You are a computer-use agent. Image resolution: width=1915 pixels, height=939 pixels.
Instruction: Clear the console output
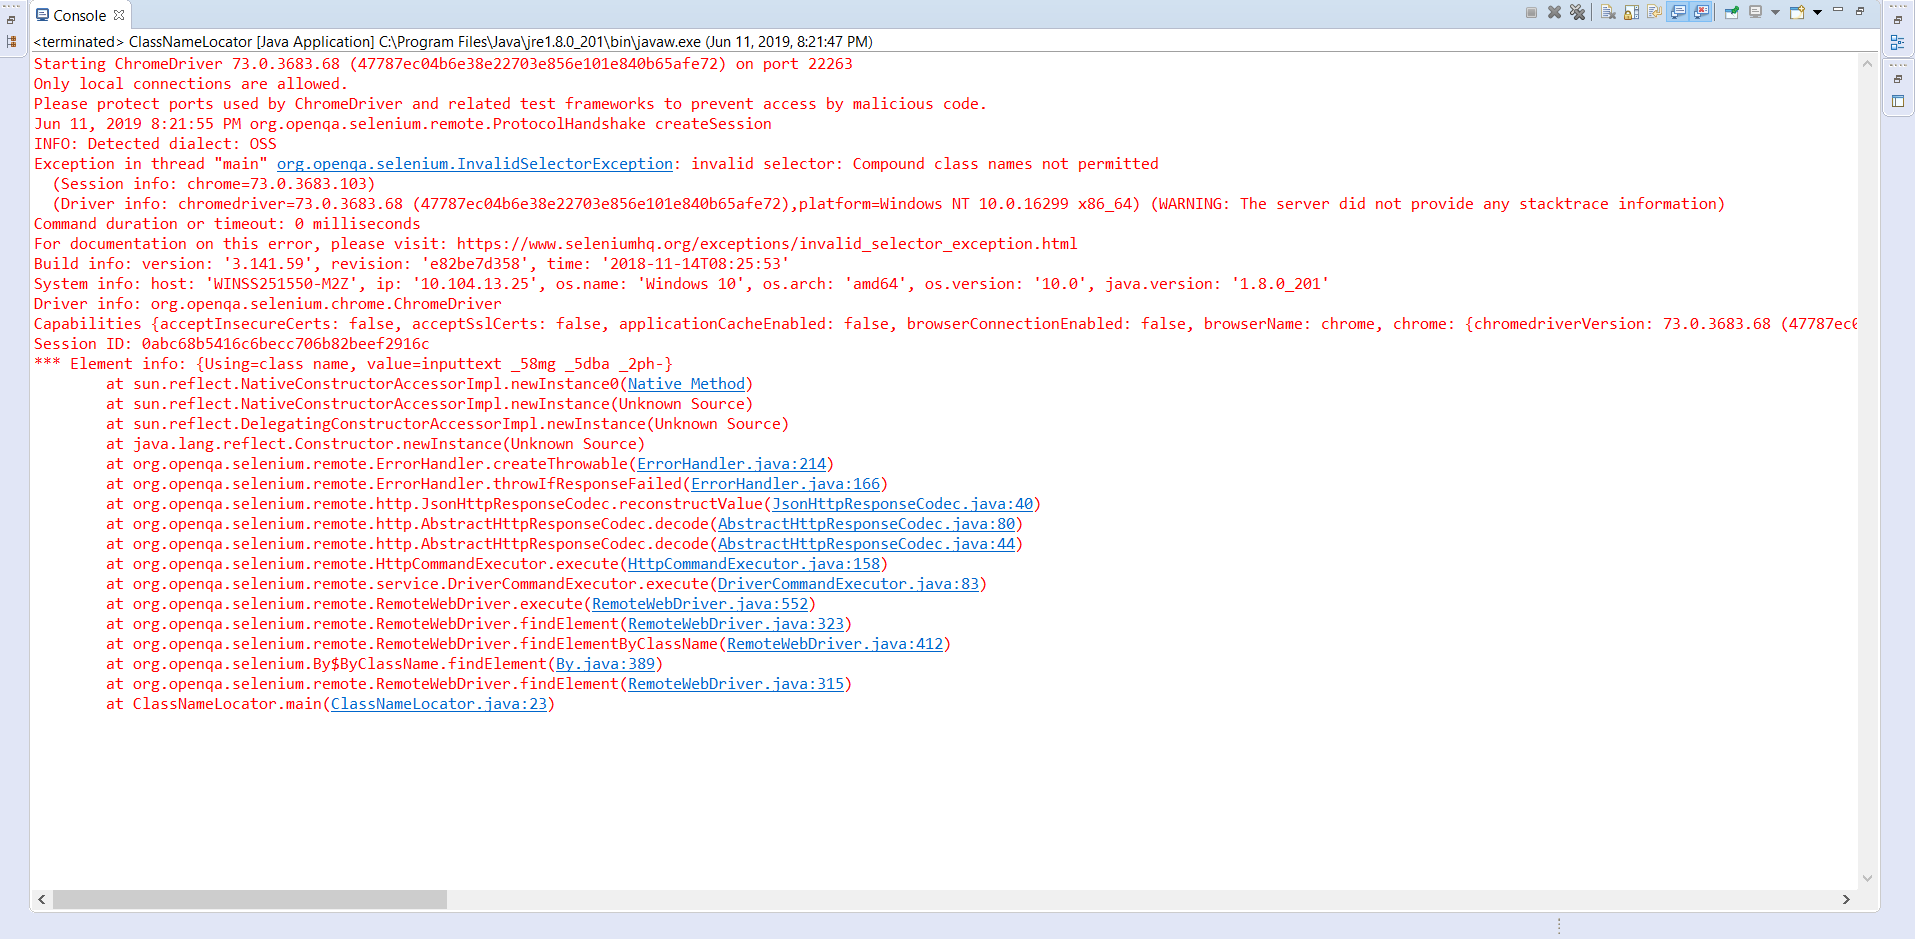(1608, 13)
